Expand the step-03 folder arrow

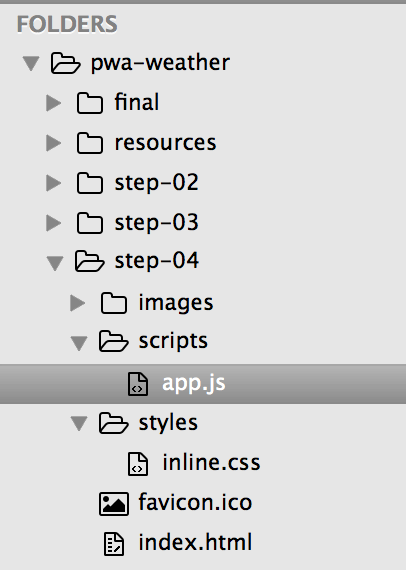tap(54, 223)
